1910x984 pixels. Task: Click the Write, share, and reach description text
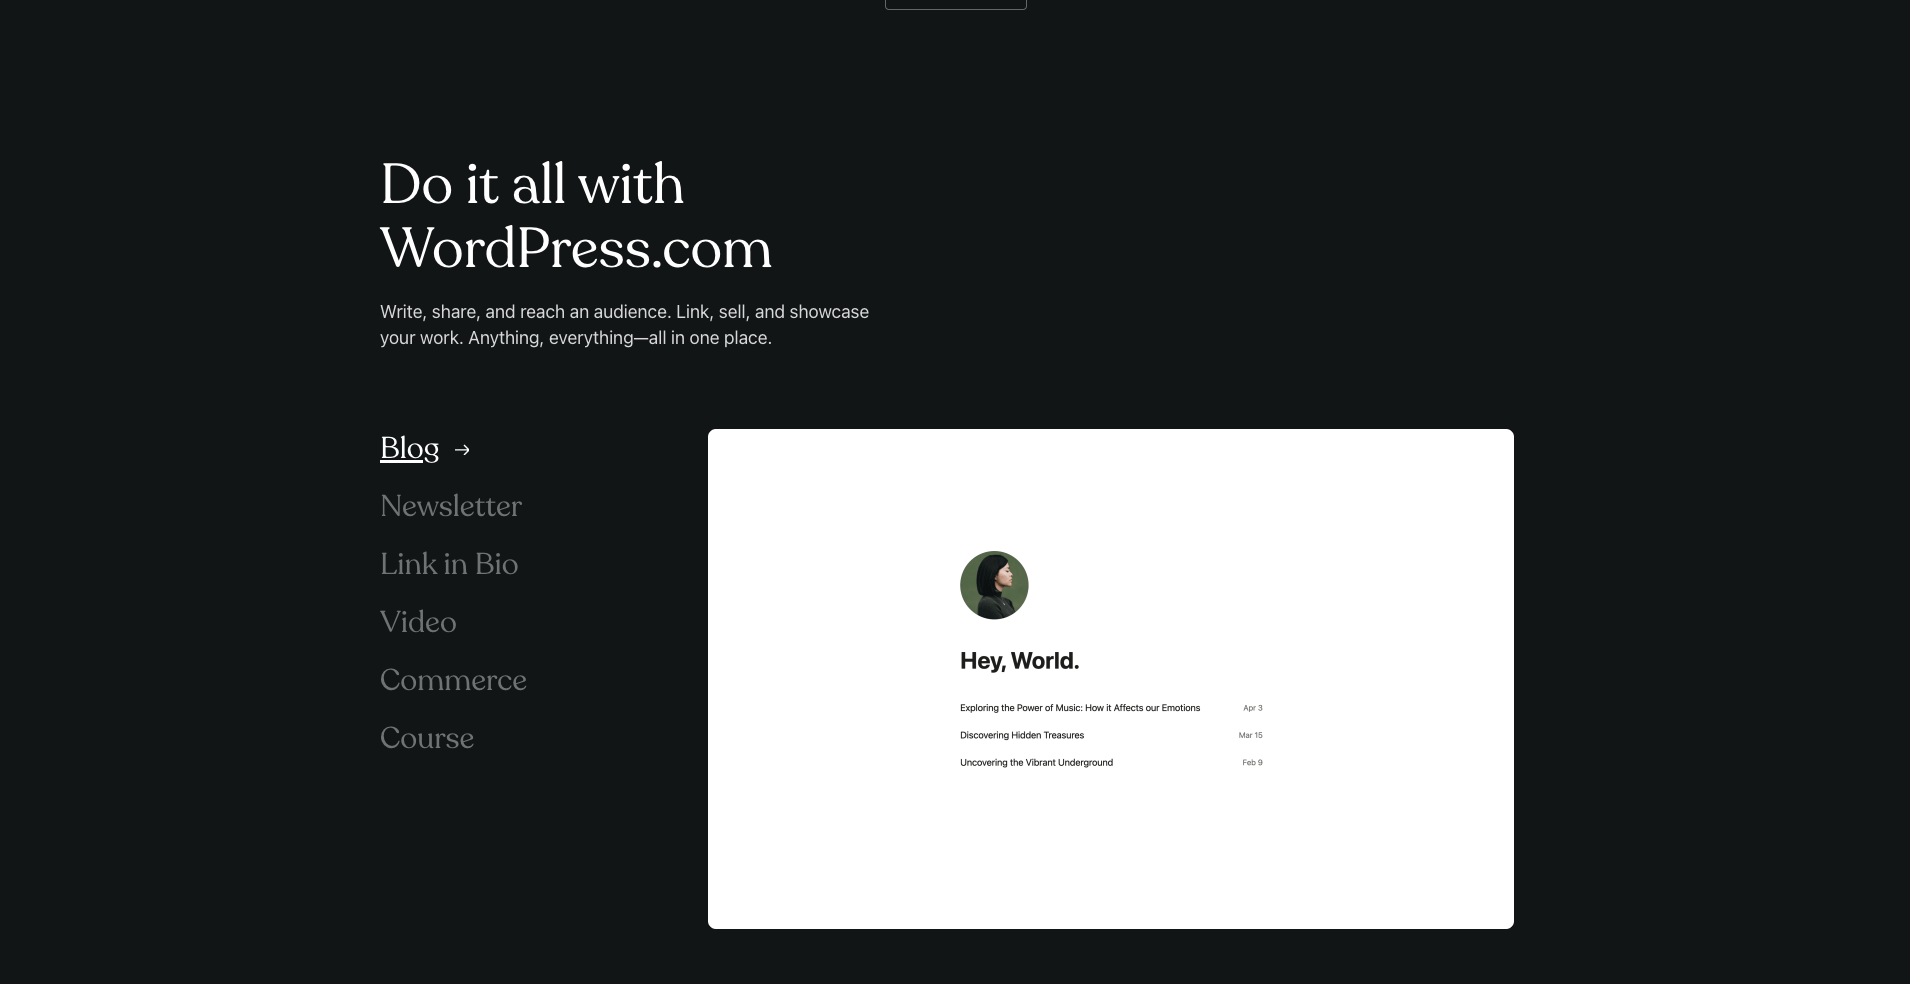click(x=624, y=325)
